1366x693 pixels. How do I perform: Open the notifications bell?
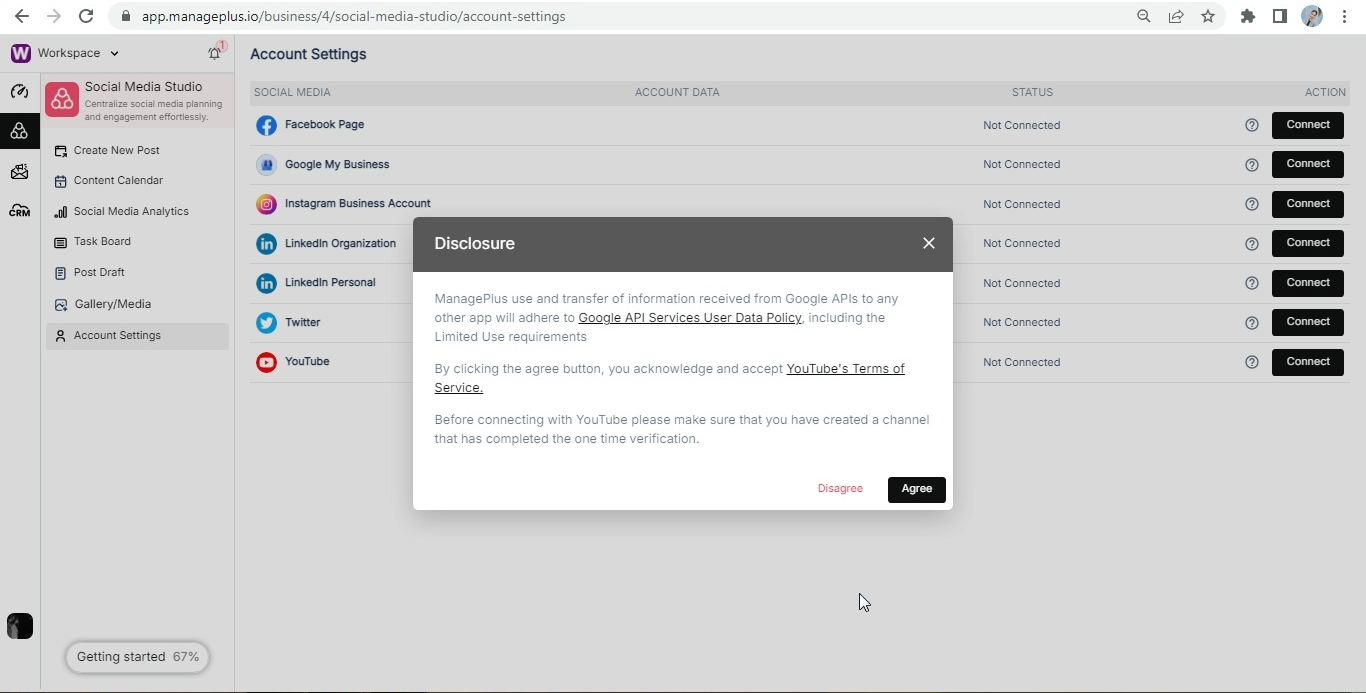pyautogui.click(x=214, y=53)
